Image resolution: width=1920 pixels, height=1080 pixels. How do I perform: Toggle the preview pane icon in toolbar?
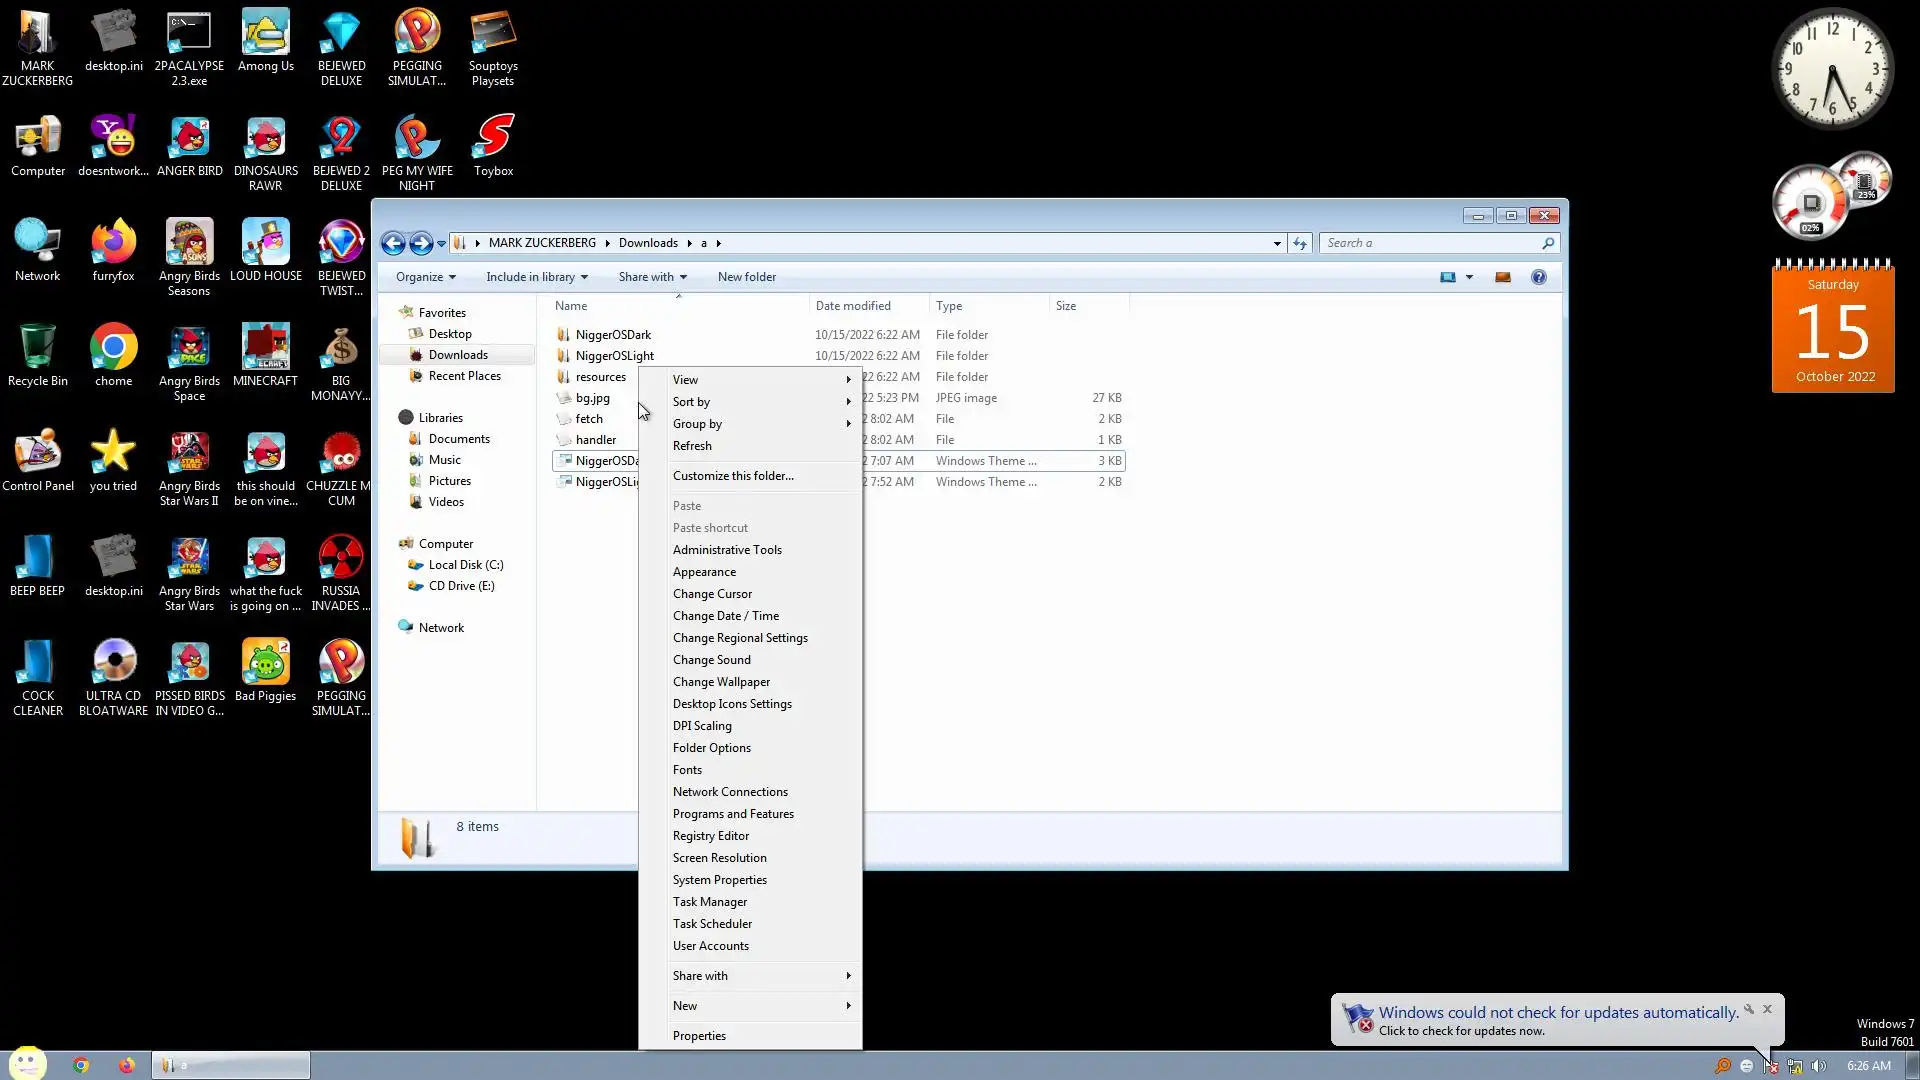[1502, 277]
